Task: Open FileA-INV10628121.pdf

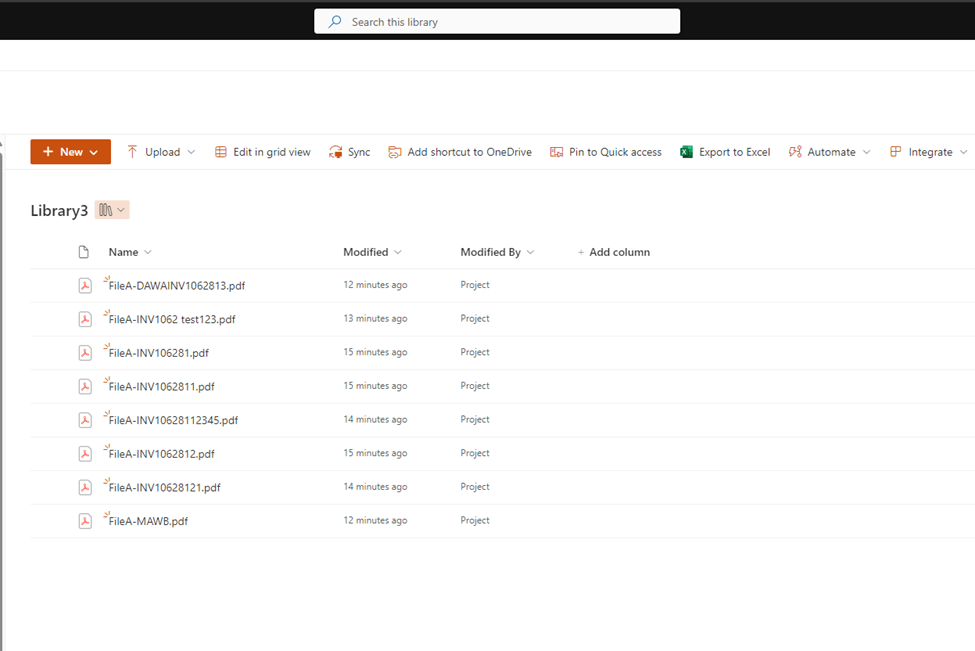Action: pos(165,487)
